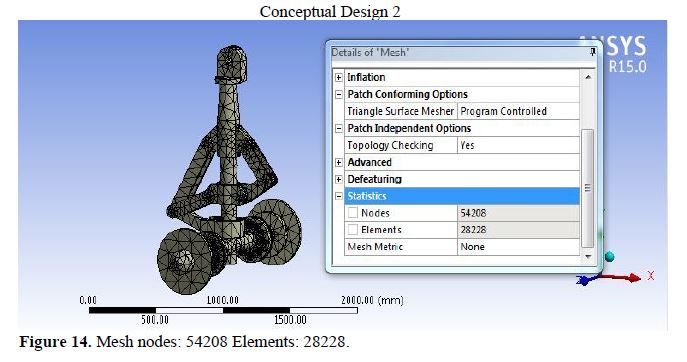
Task: Click the red X axis of the triad
Action: click(x=620, y=277)
